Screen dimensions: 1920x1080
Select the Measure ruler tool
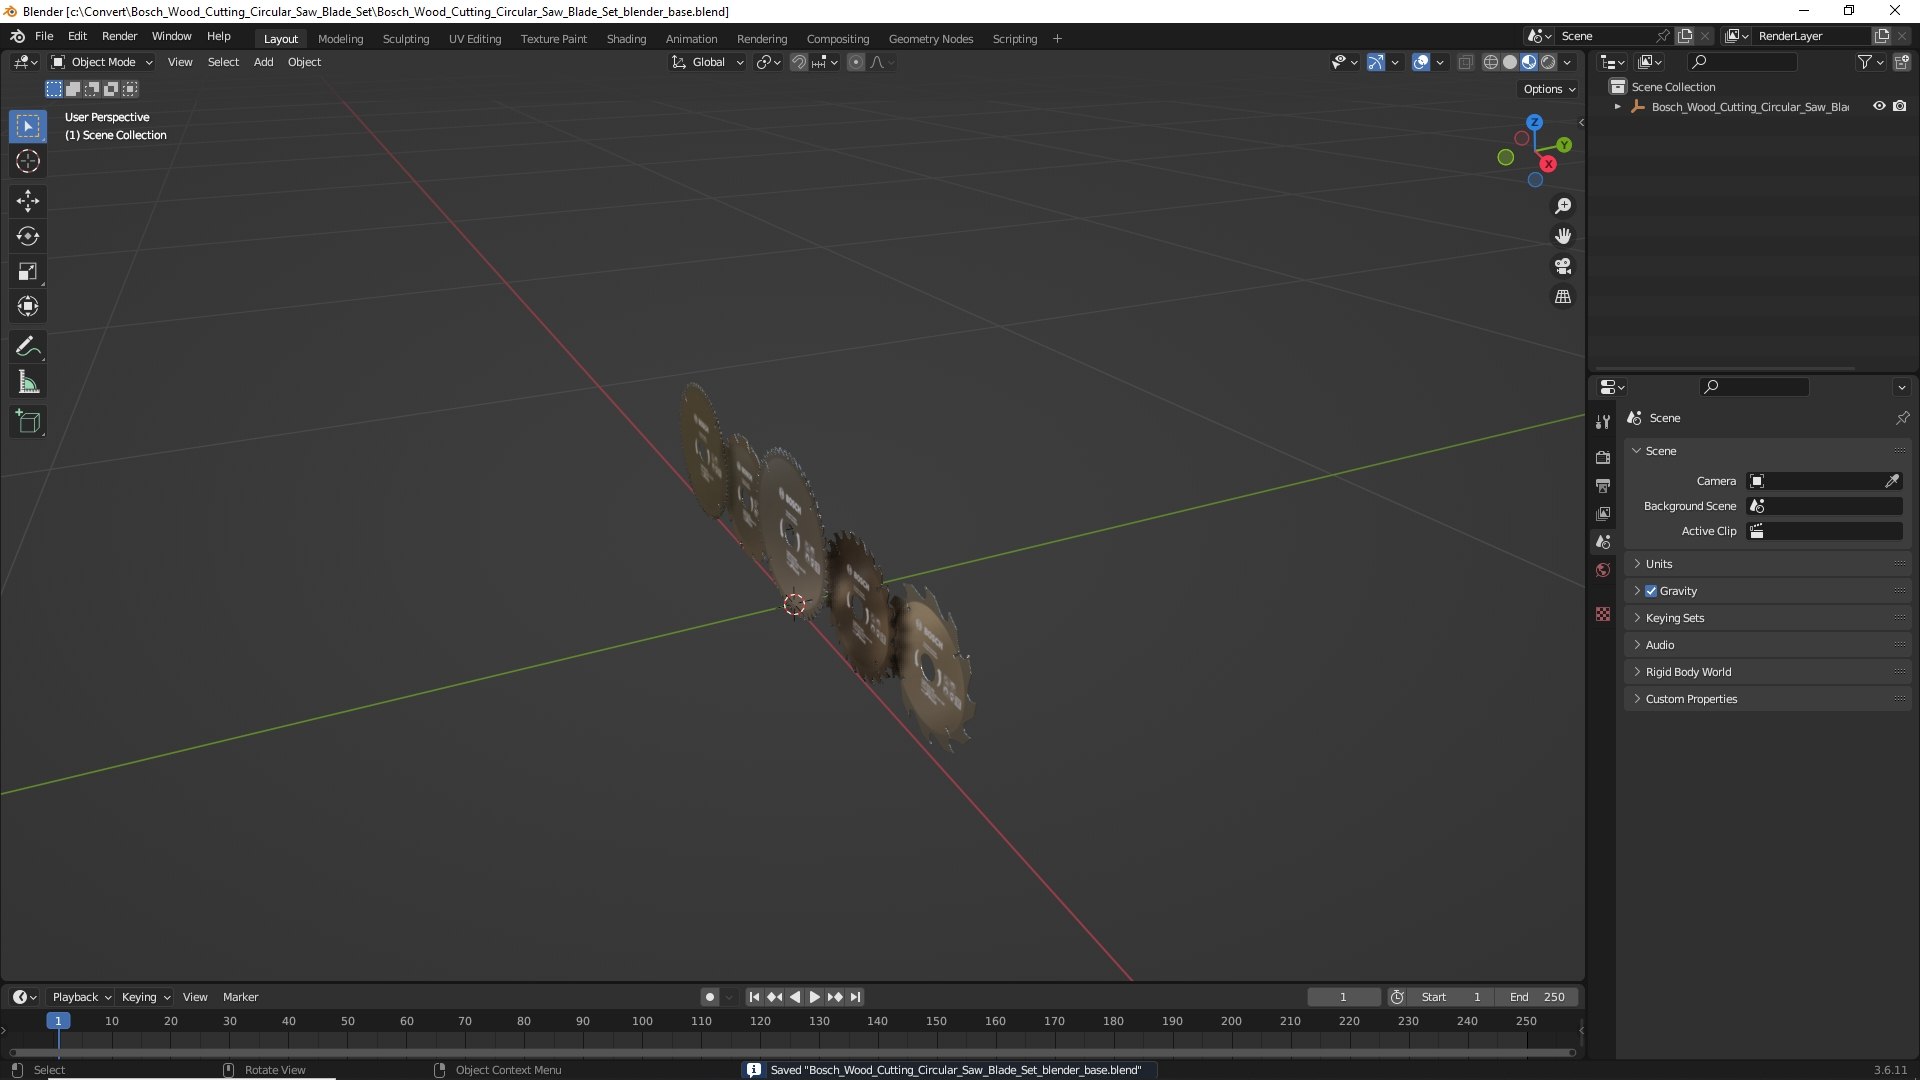tap(28, 382)
